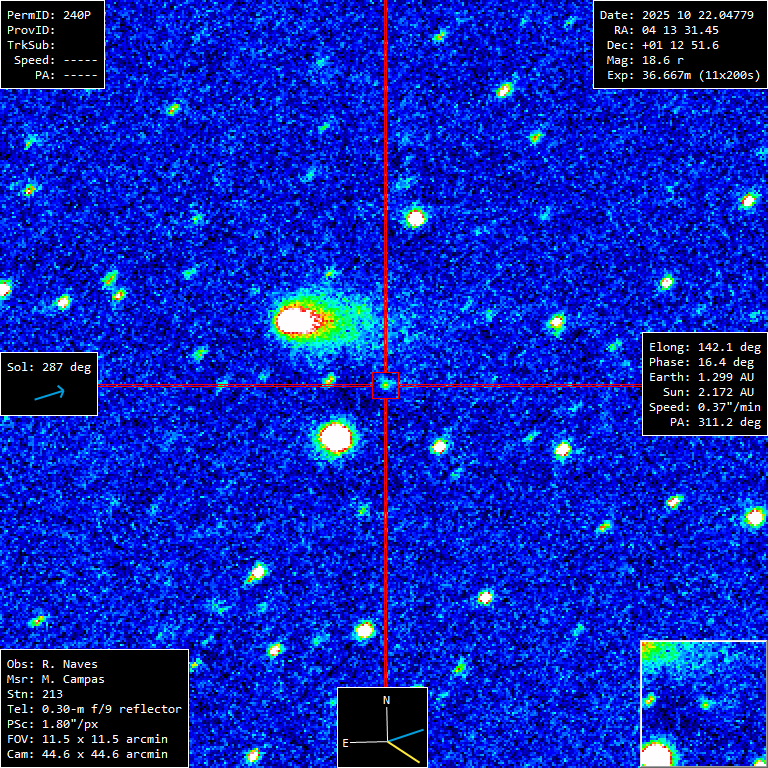
Task: Open the zoomed inset thumbnail
Action: (703, 703)
